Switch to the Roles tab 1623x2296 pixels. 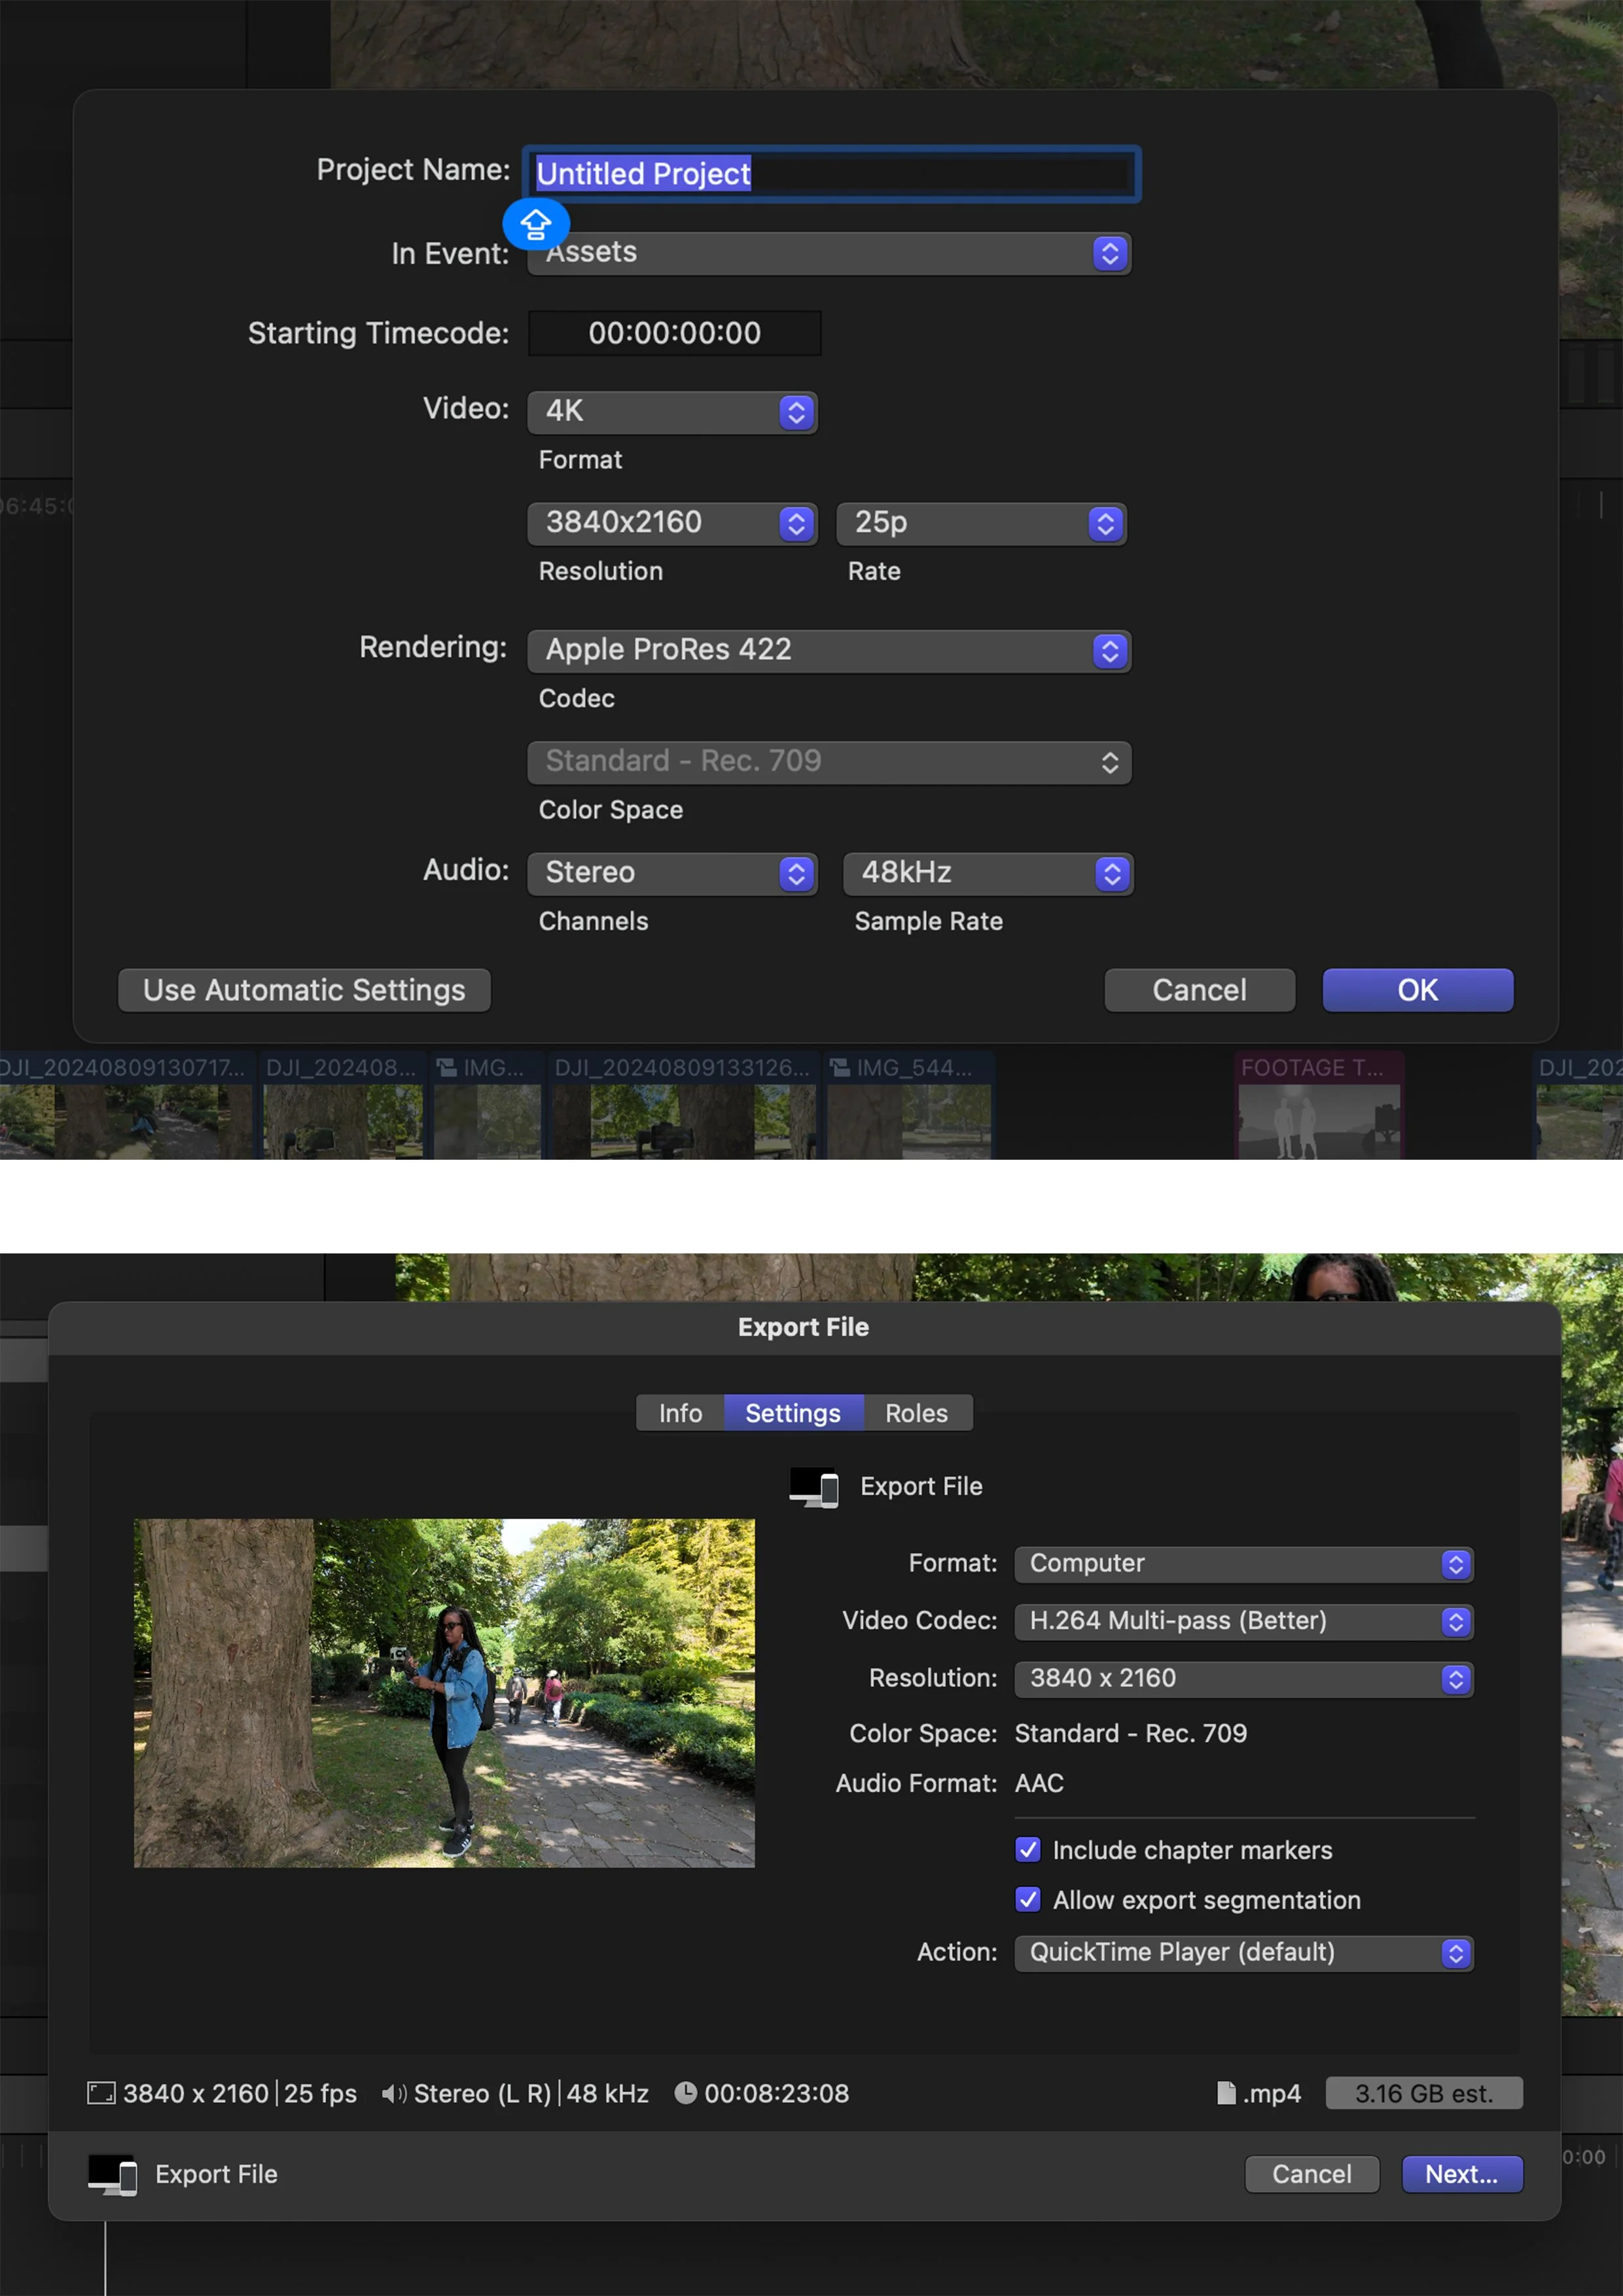(x=916, y=1413)
